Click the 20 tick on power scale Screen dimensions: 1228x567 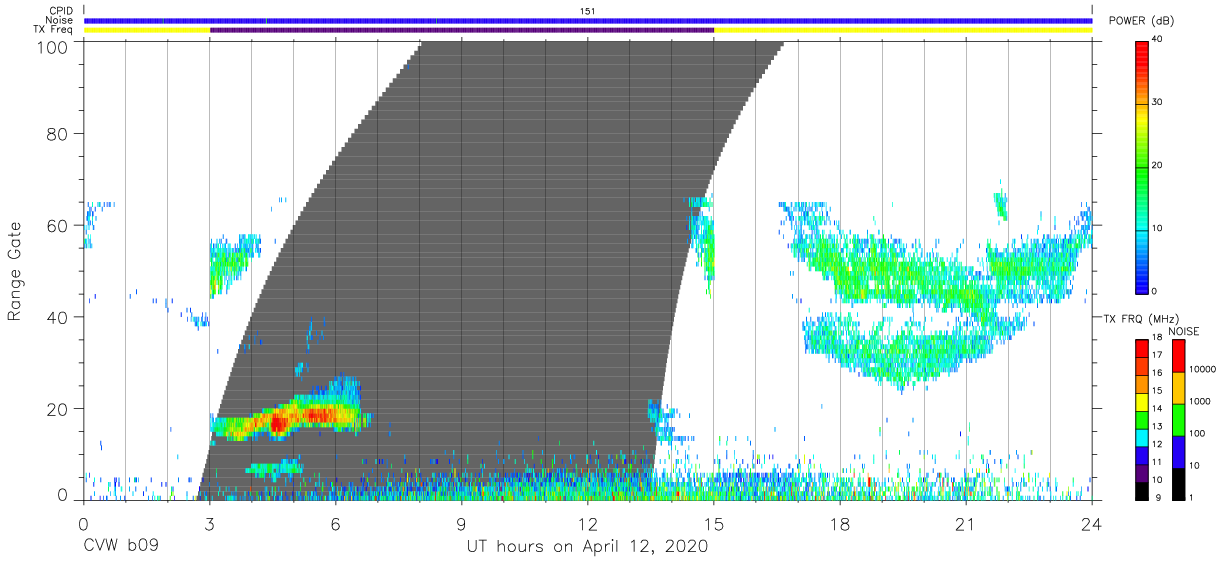pyautogui.click(x=1158, y=166)
